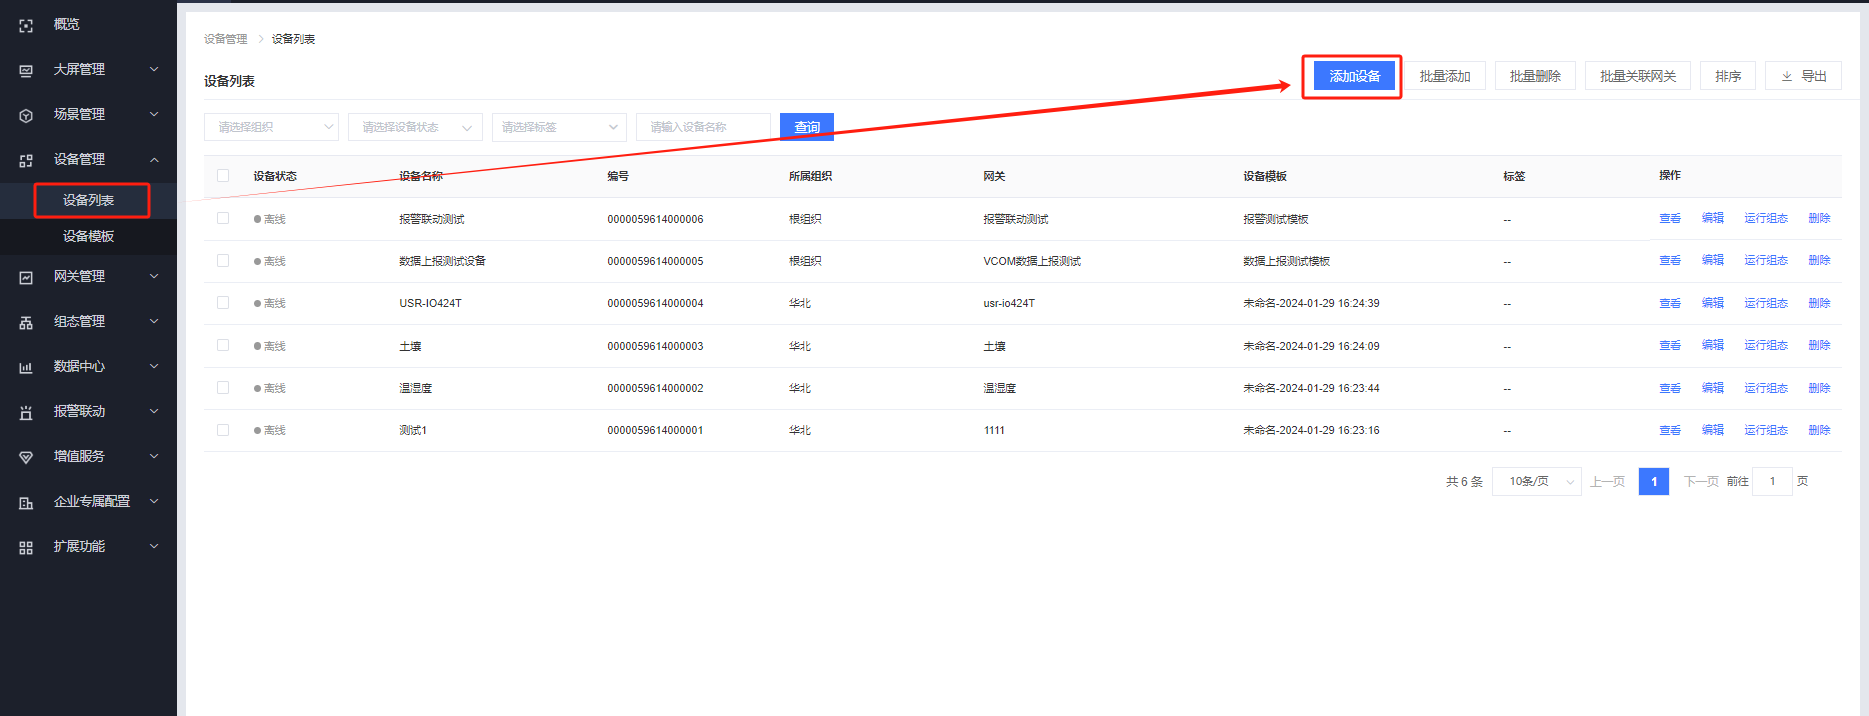
Task: Open 设备模板 in the sidebar submenu
Action: tap(89, 236)
